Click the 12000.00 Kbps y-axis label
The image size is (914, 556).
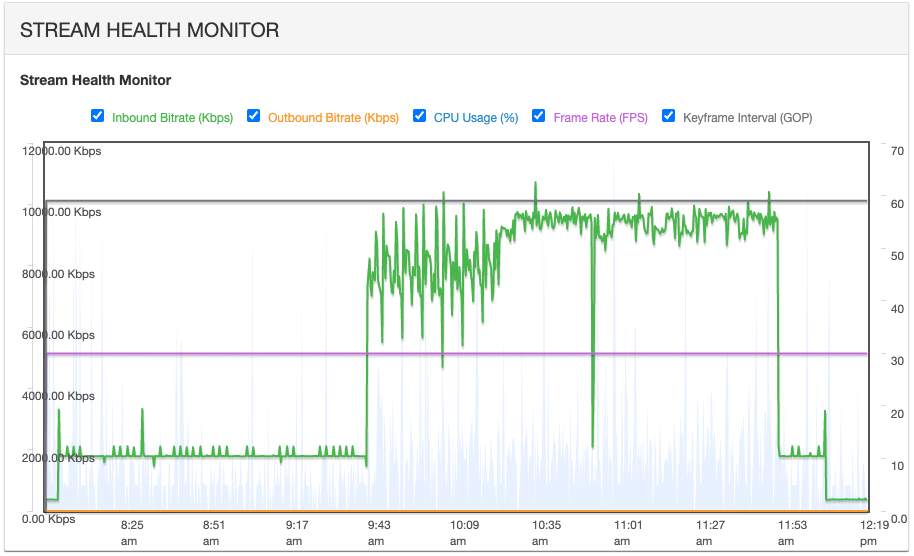pos(61,151)
